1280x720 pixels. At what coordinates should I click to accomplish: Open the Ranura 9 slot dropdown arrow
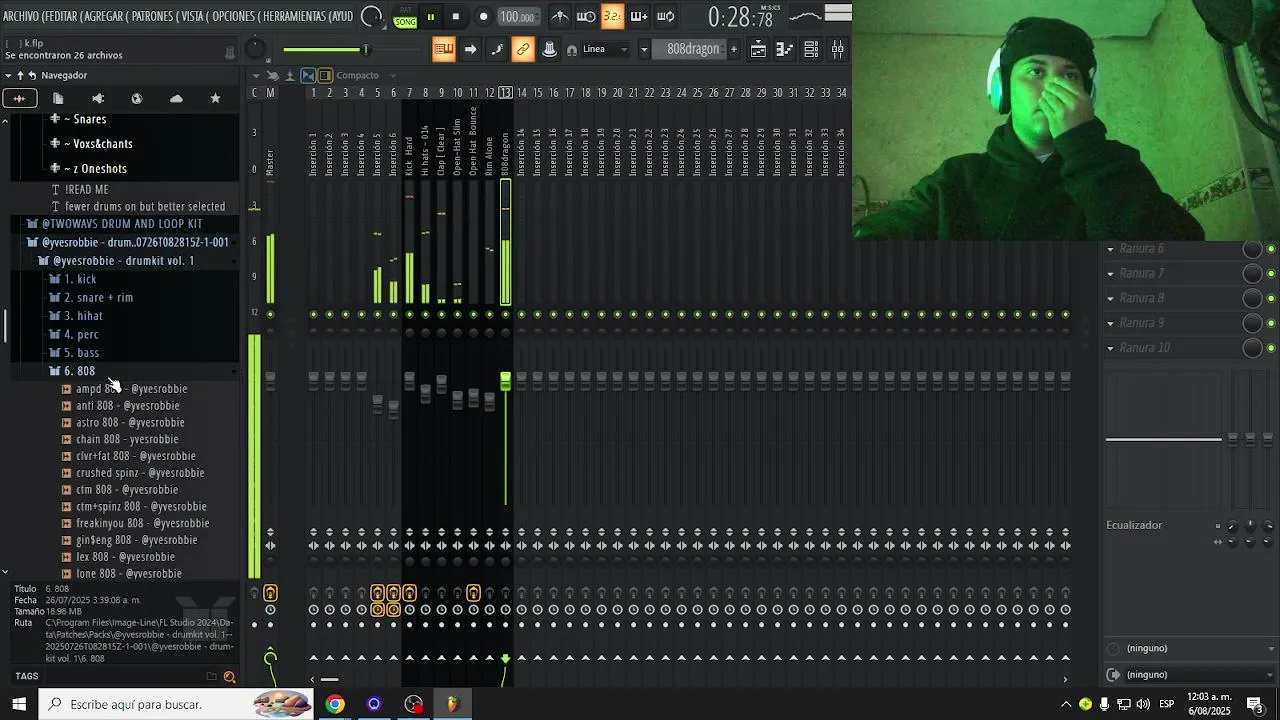pos(1110,323)
